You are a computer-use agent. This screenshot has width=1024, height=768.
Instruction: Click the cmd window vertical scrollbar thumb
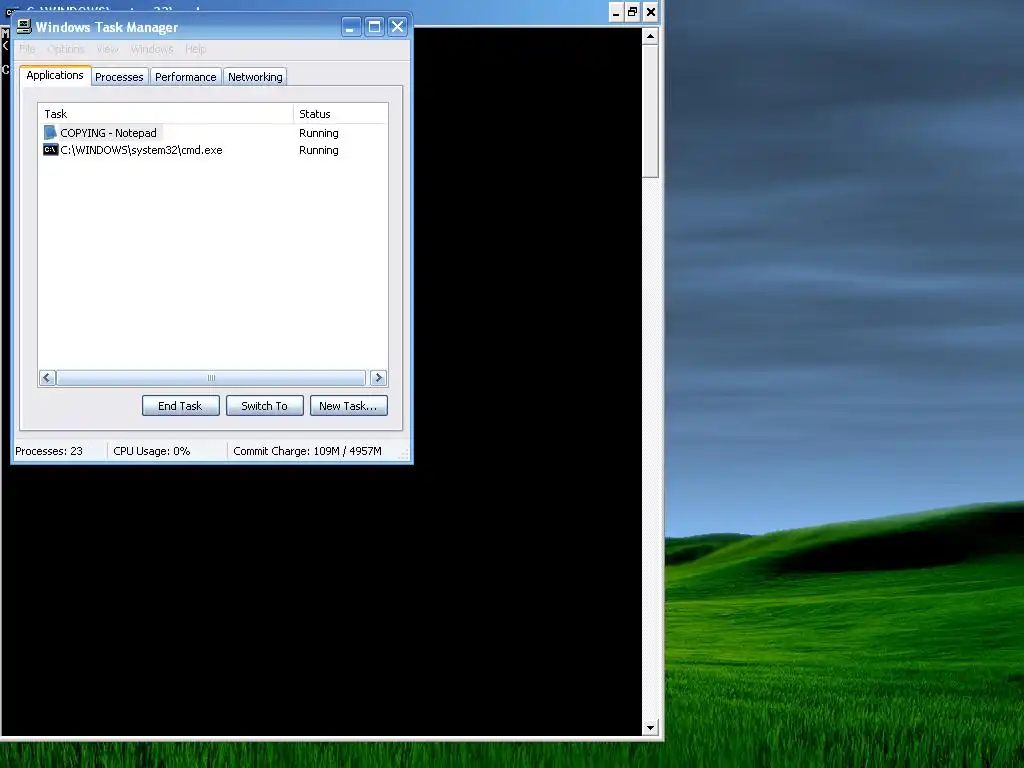[x=650, y=112]
